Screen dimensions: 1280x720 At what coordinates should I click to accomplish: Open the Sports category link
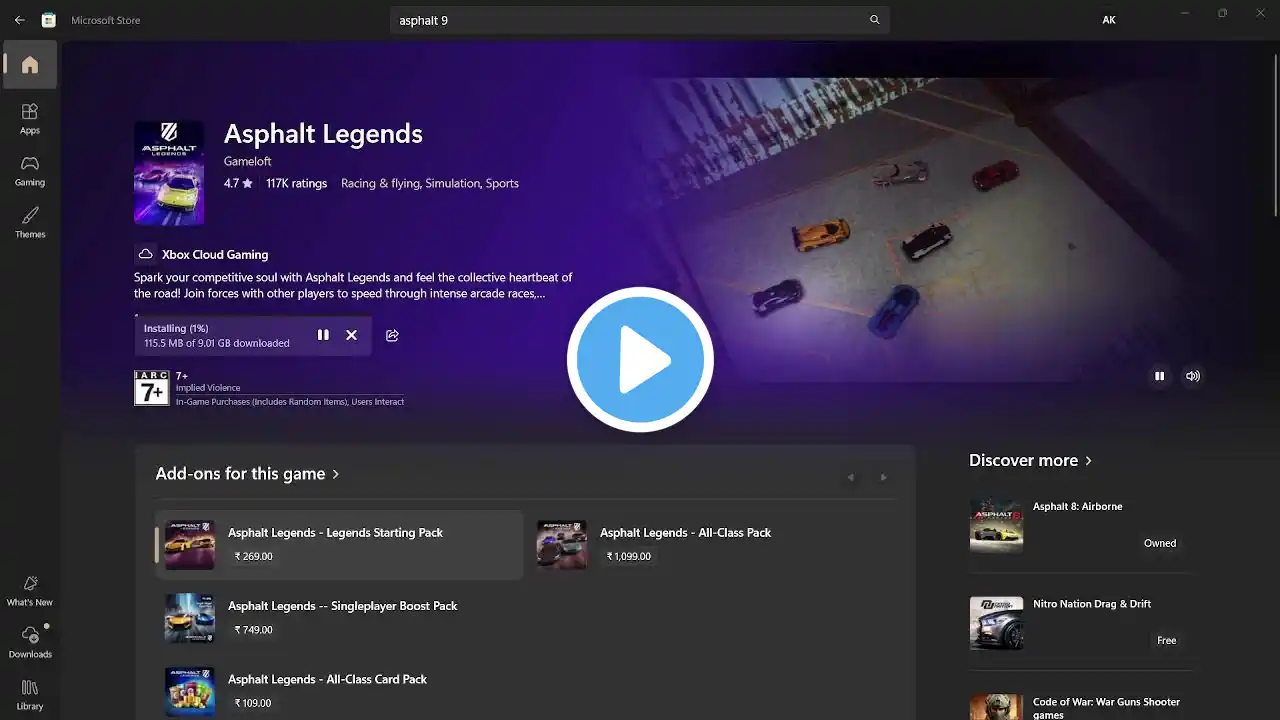(x=502, y=183)
